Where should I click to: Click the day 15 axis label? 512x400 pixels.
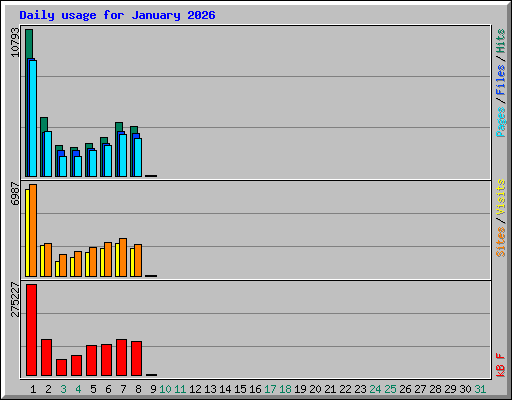240,389
